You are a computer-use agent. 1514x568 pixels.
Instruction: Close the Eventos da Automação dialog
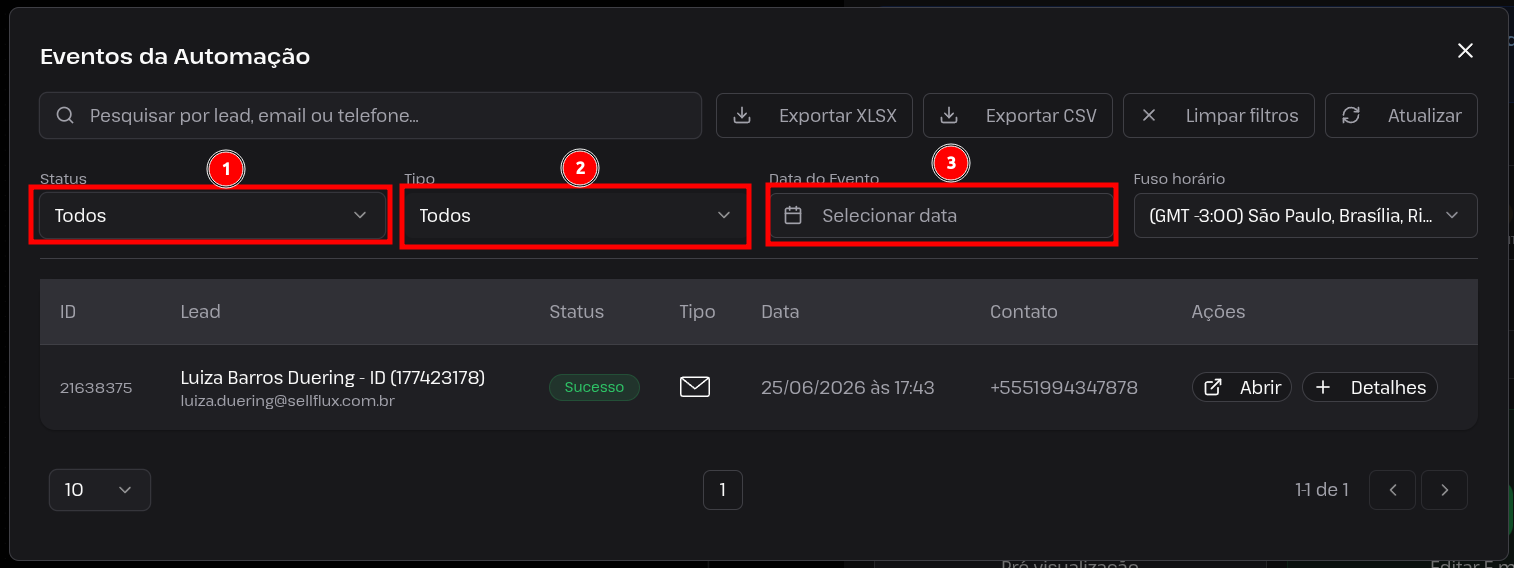click(x=1465, y=51)
